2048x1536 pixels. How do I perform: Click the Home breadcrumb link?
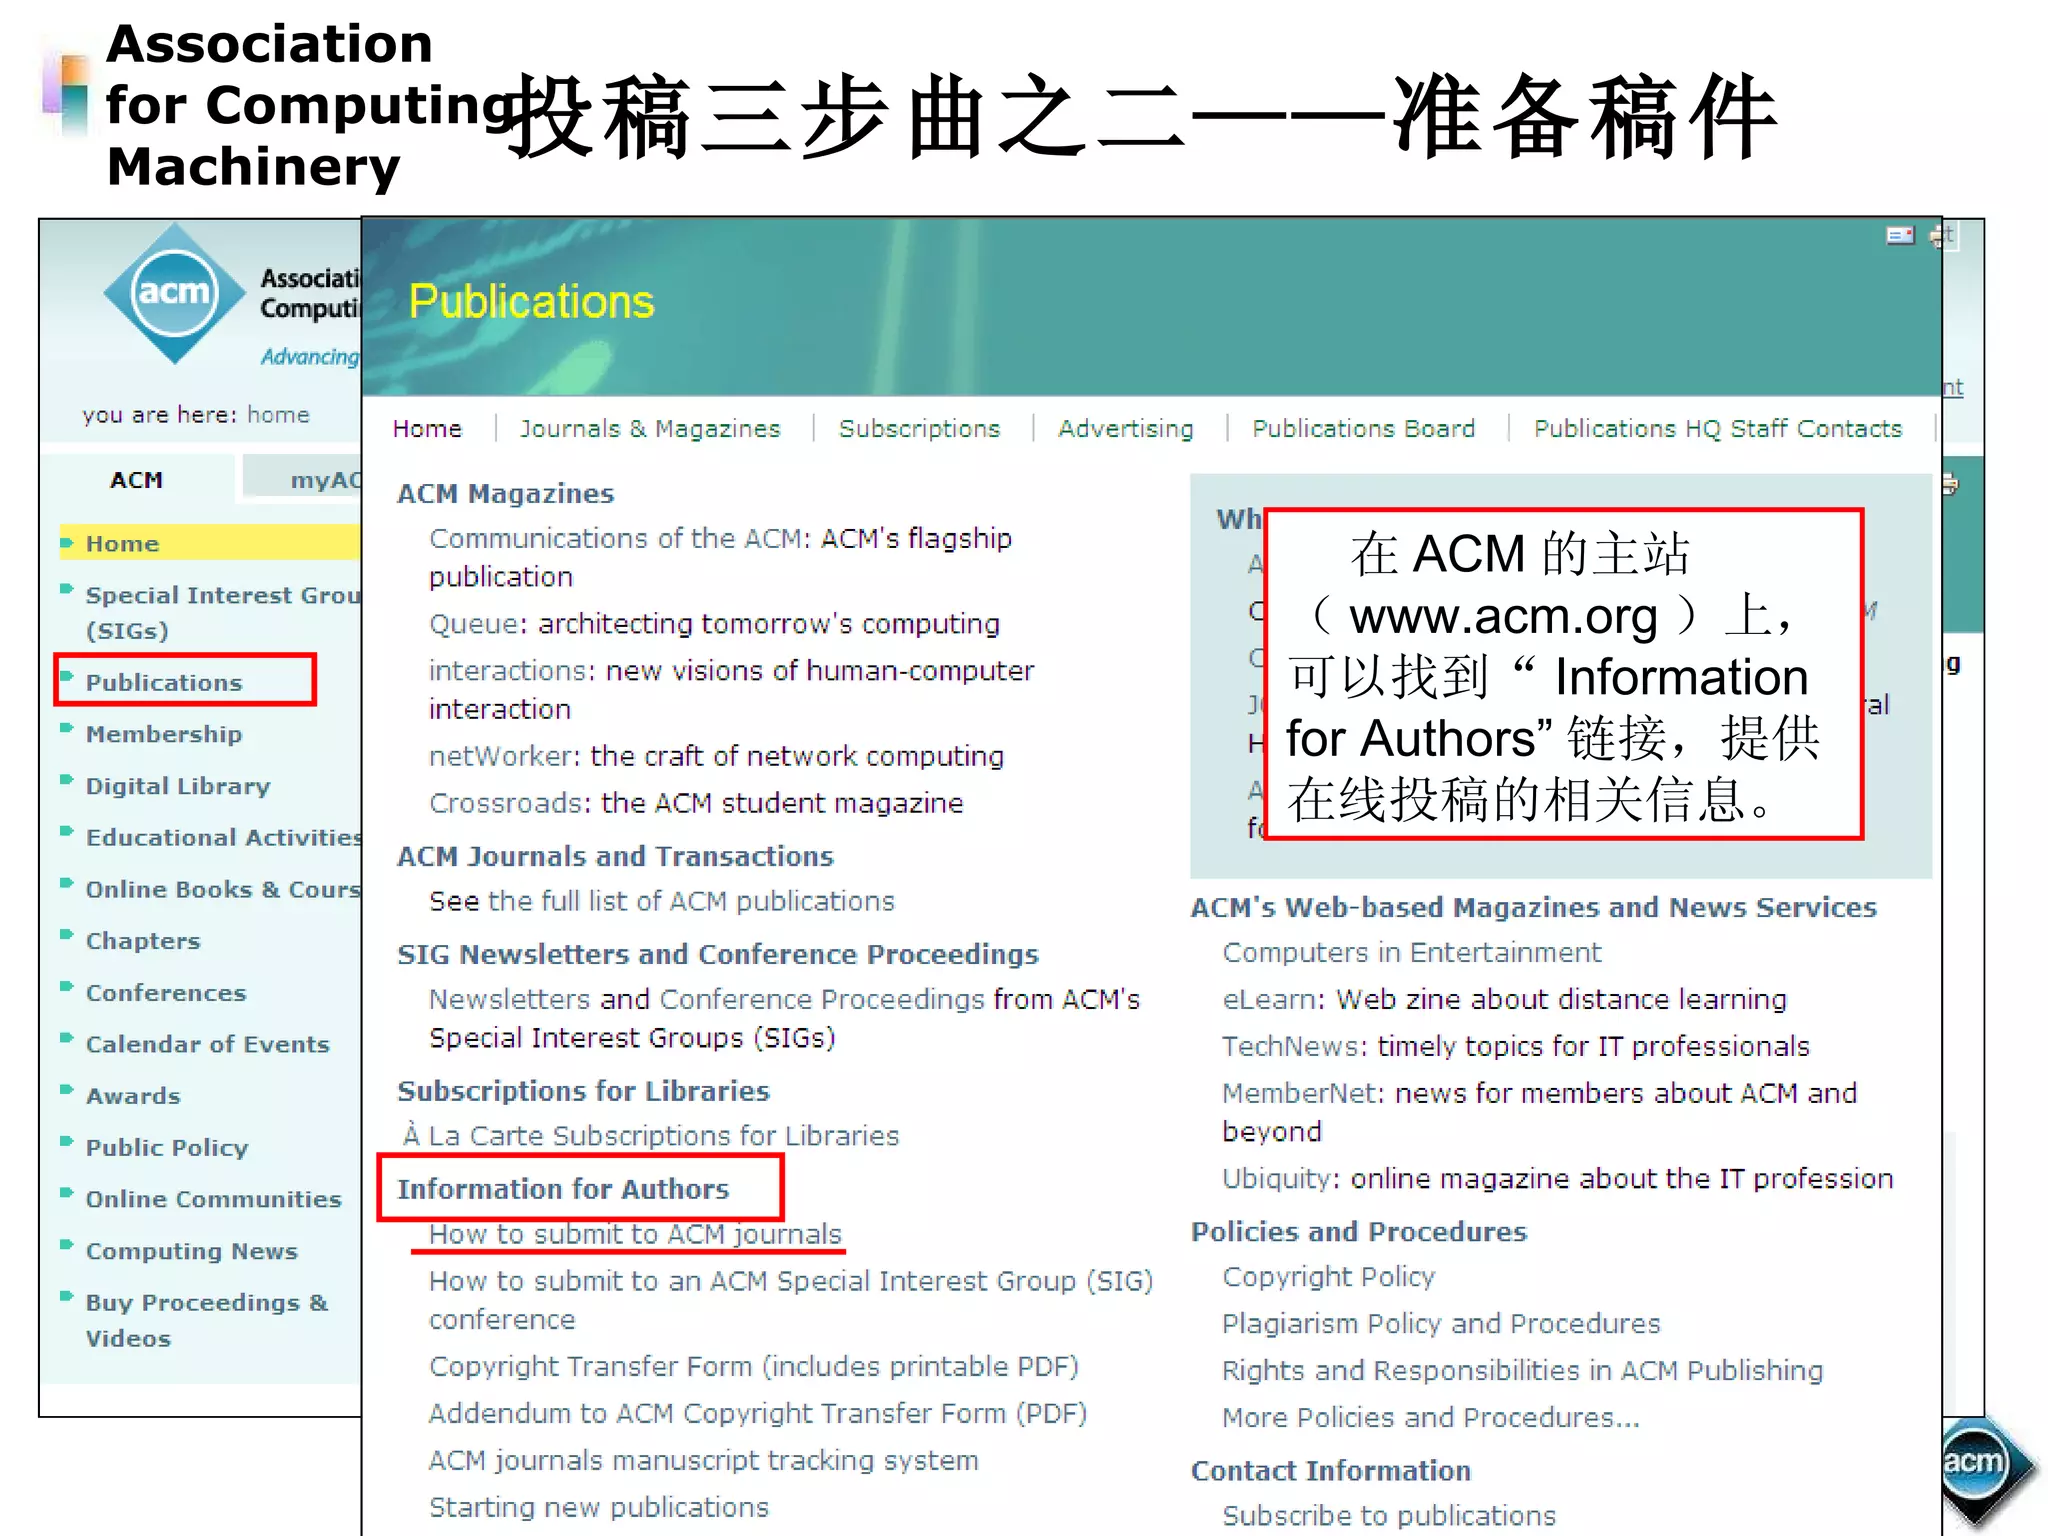point(278,415)
